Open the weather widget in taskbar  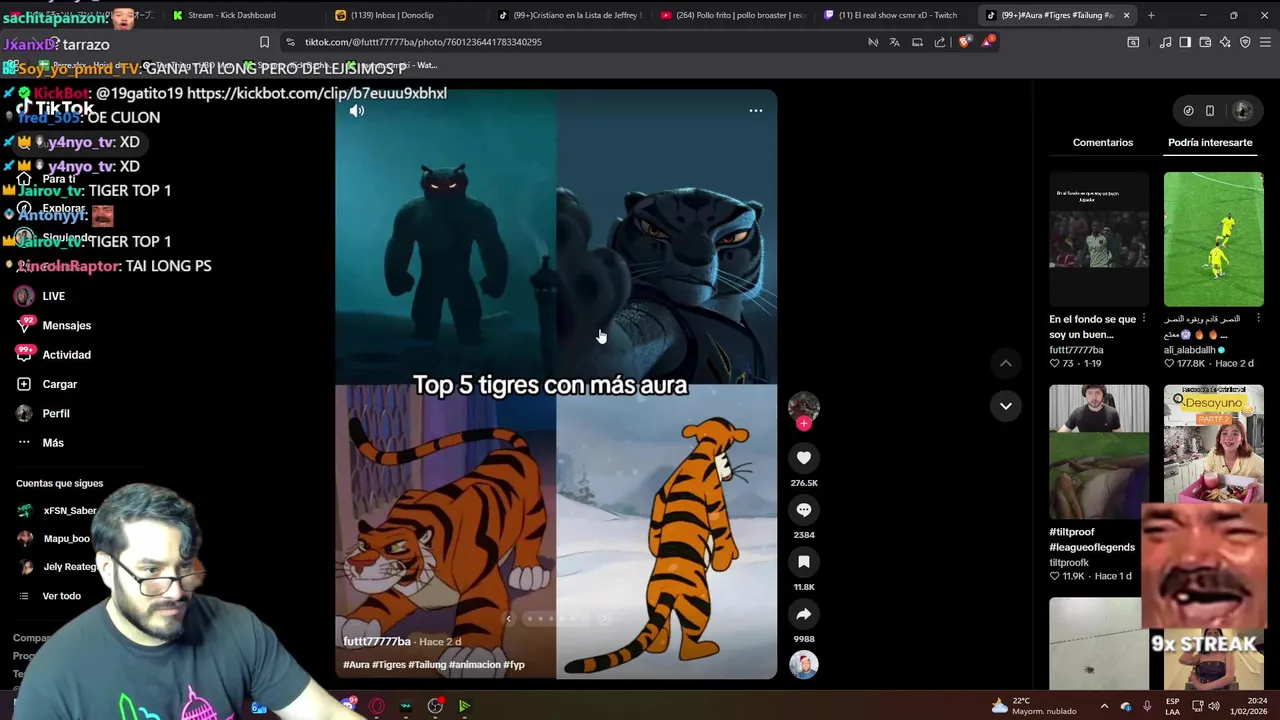click(x=1033, y=706)
